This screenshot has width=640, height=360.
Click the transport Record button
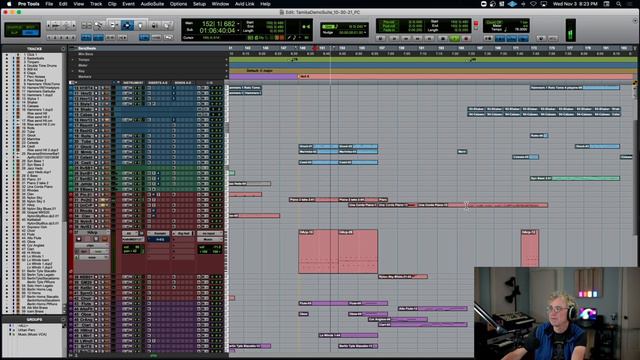pyautogui.click(x=466, y=38)
